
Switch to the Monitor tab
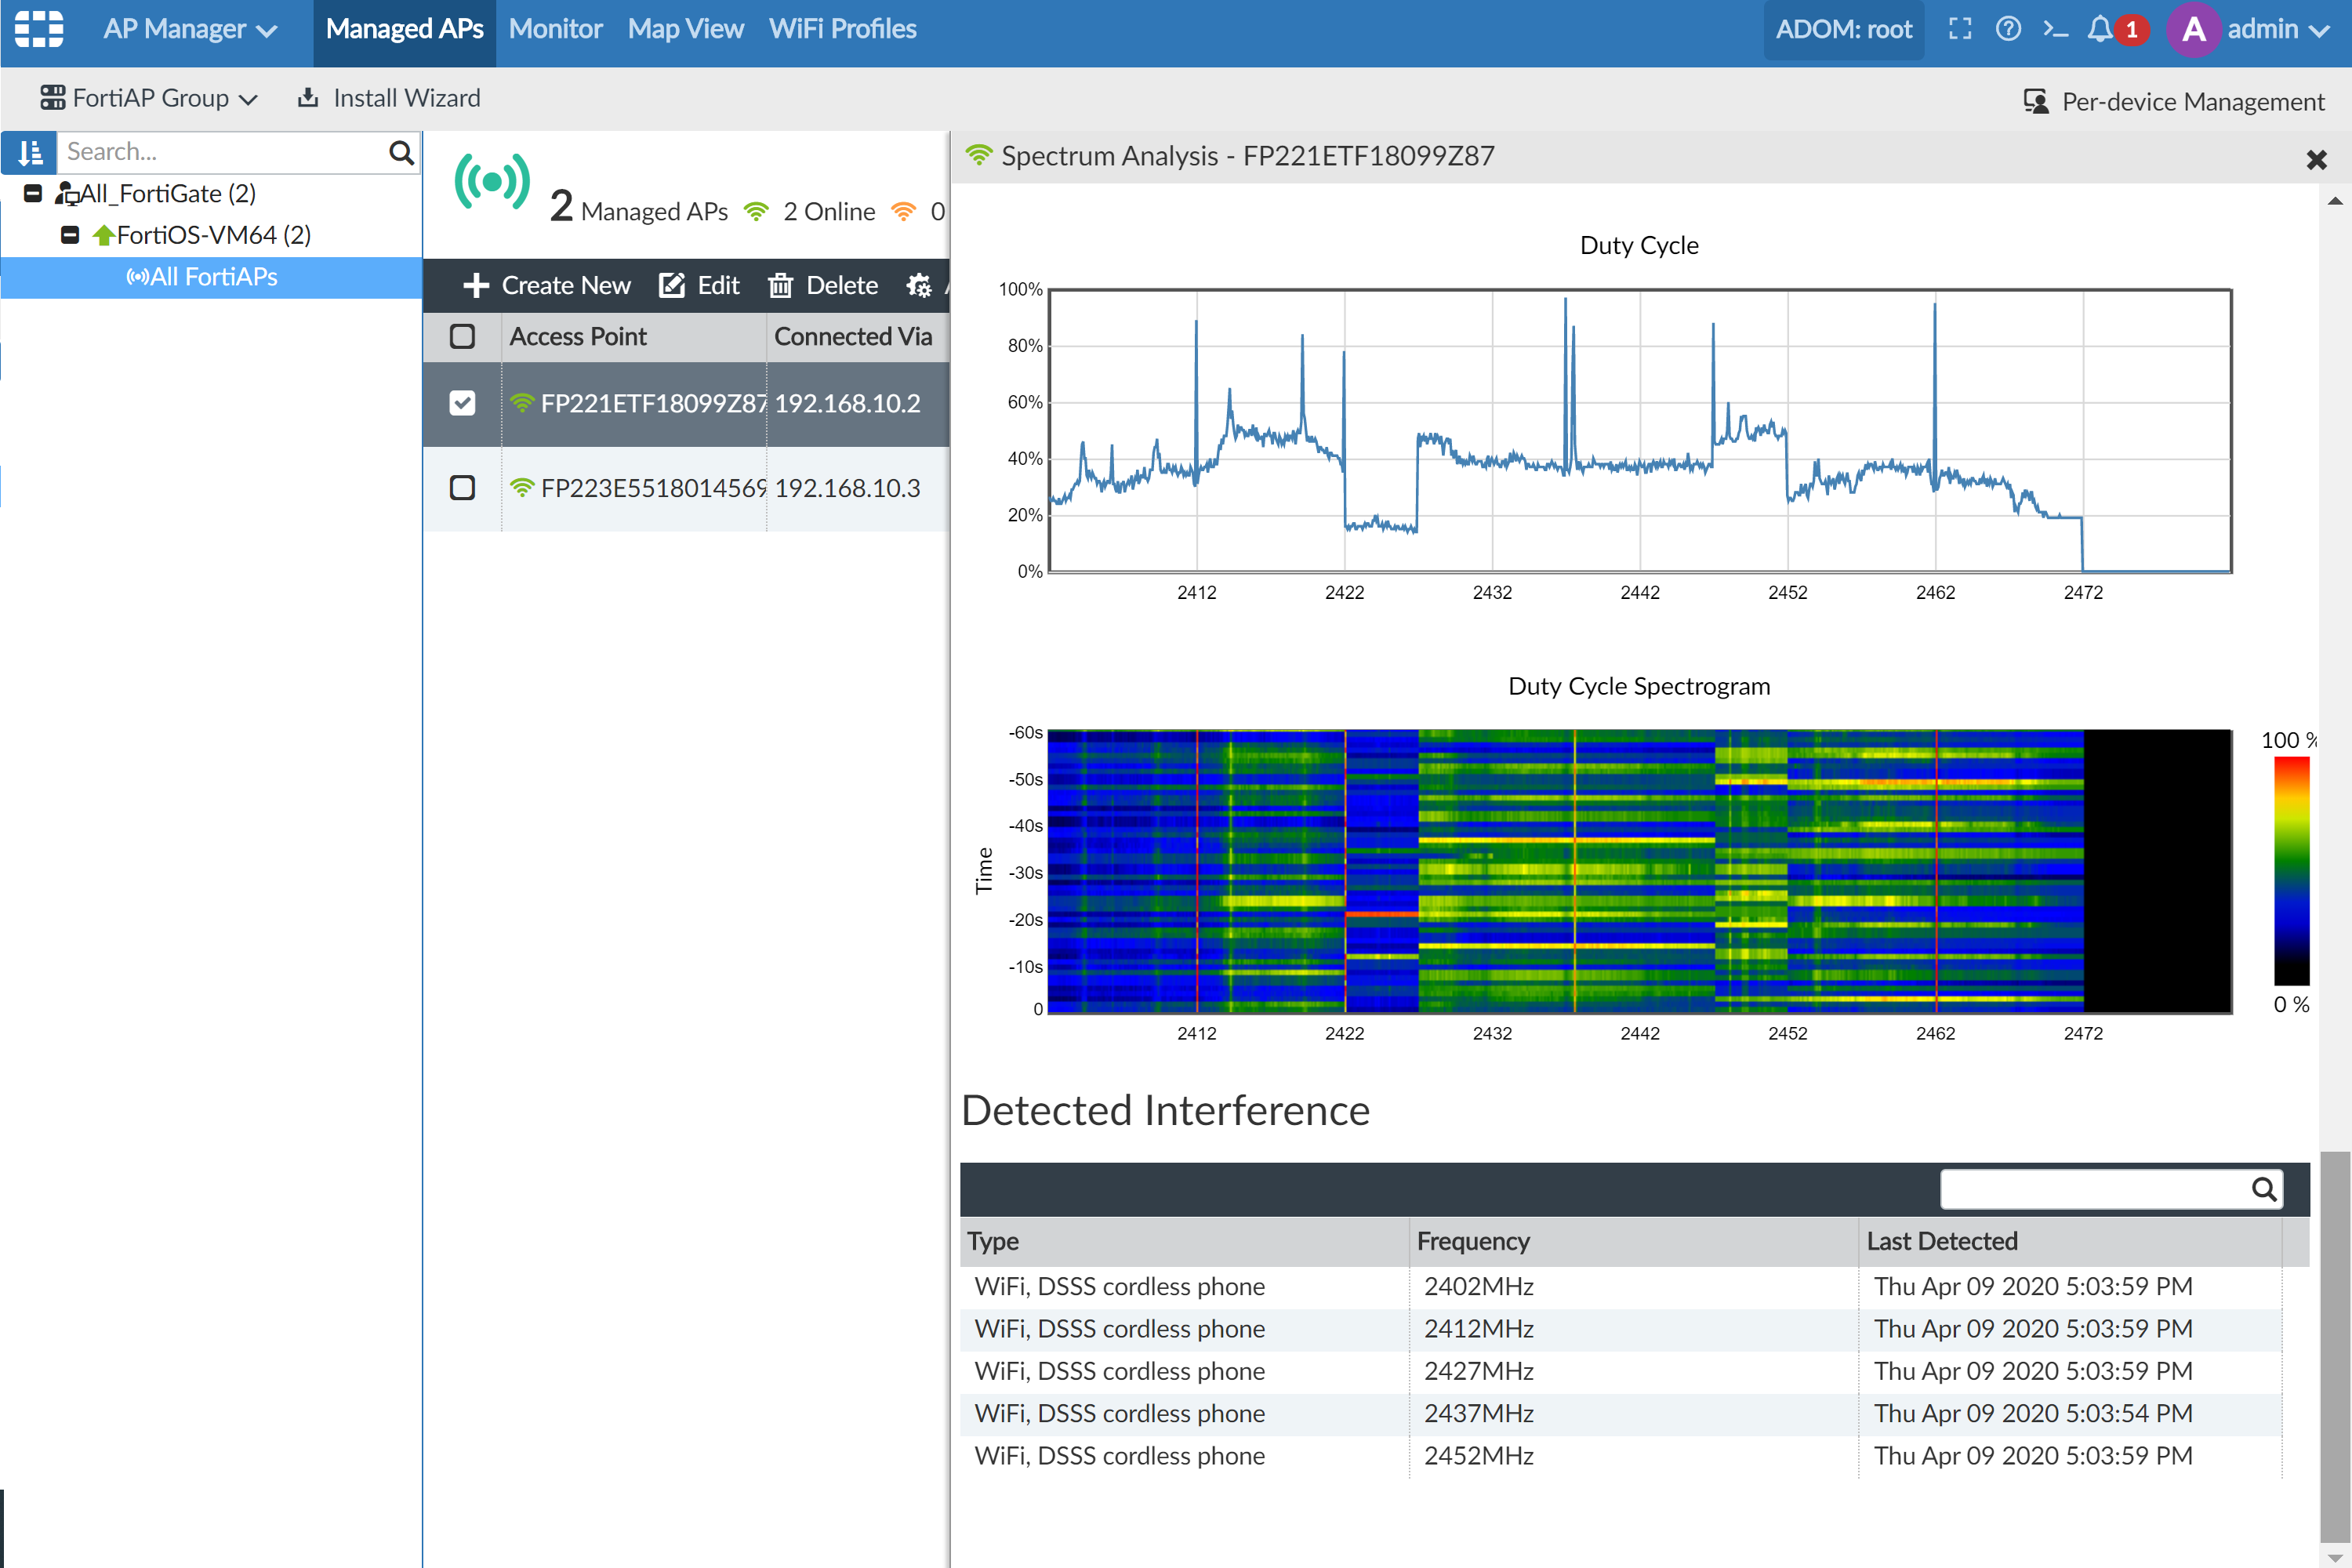(555, 29)
